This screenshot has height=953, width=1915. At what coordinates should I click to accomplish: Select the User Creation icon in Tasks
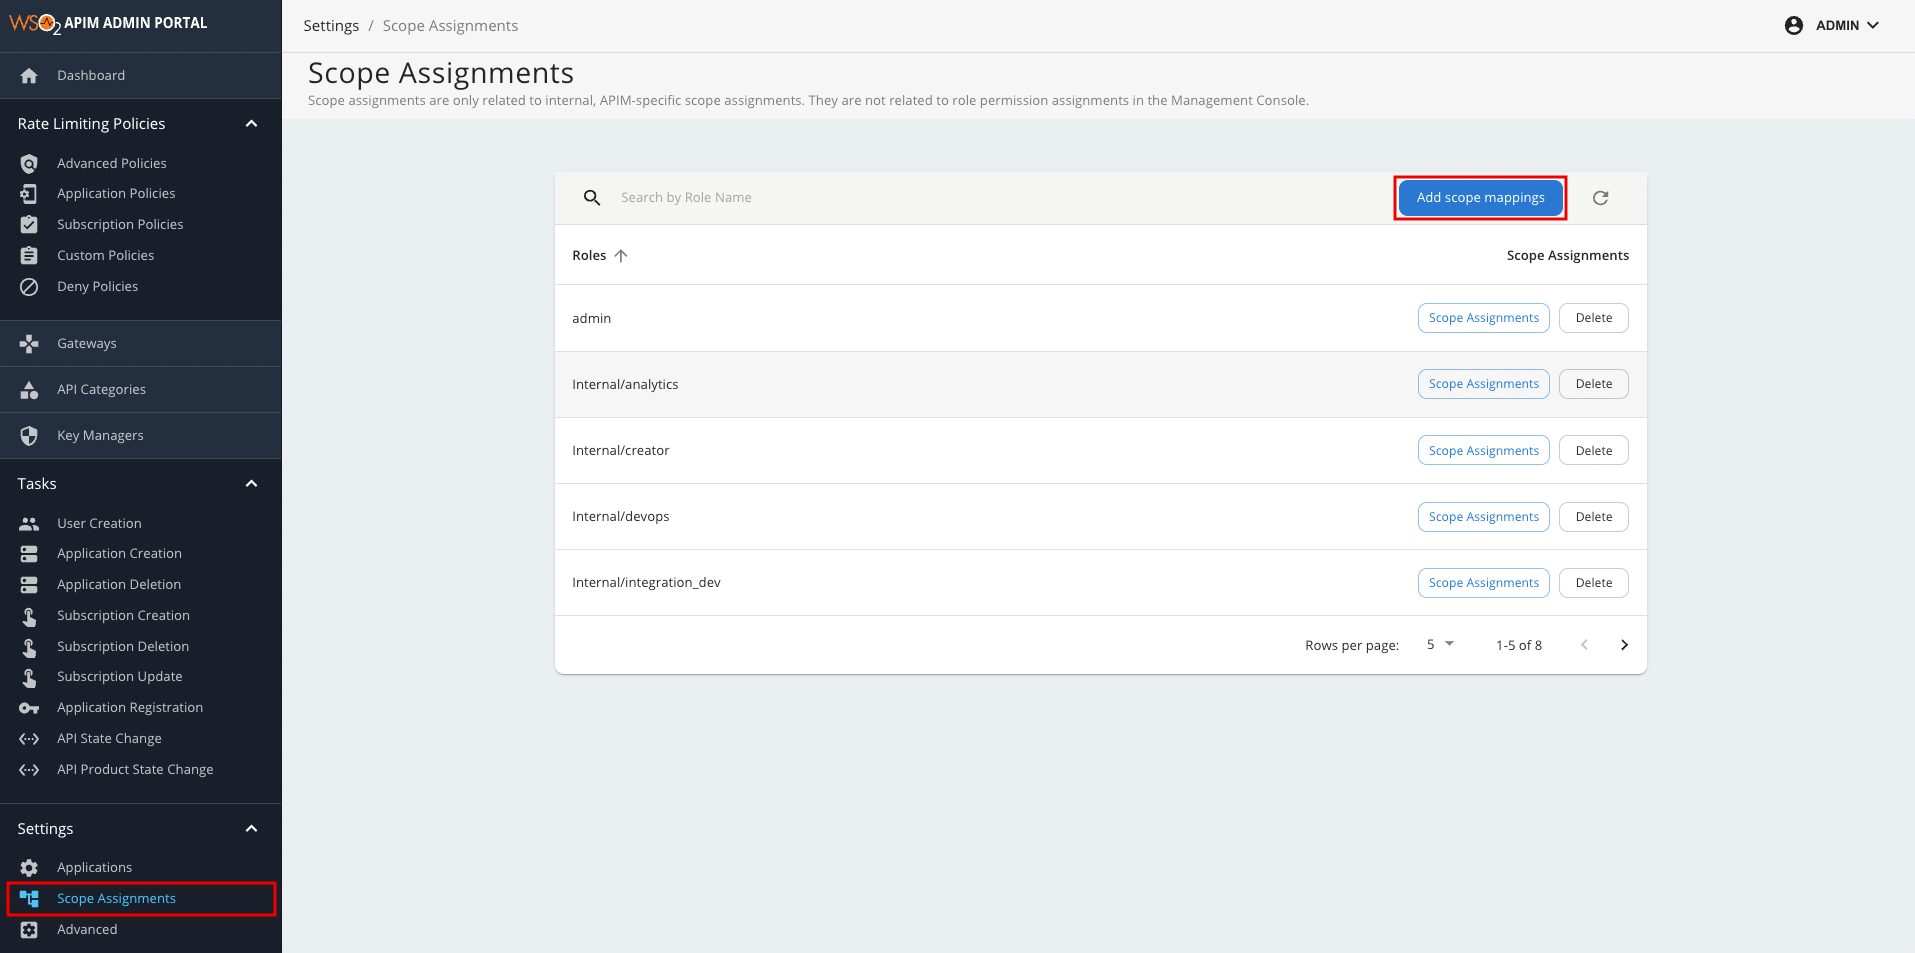(29, 523)
